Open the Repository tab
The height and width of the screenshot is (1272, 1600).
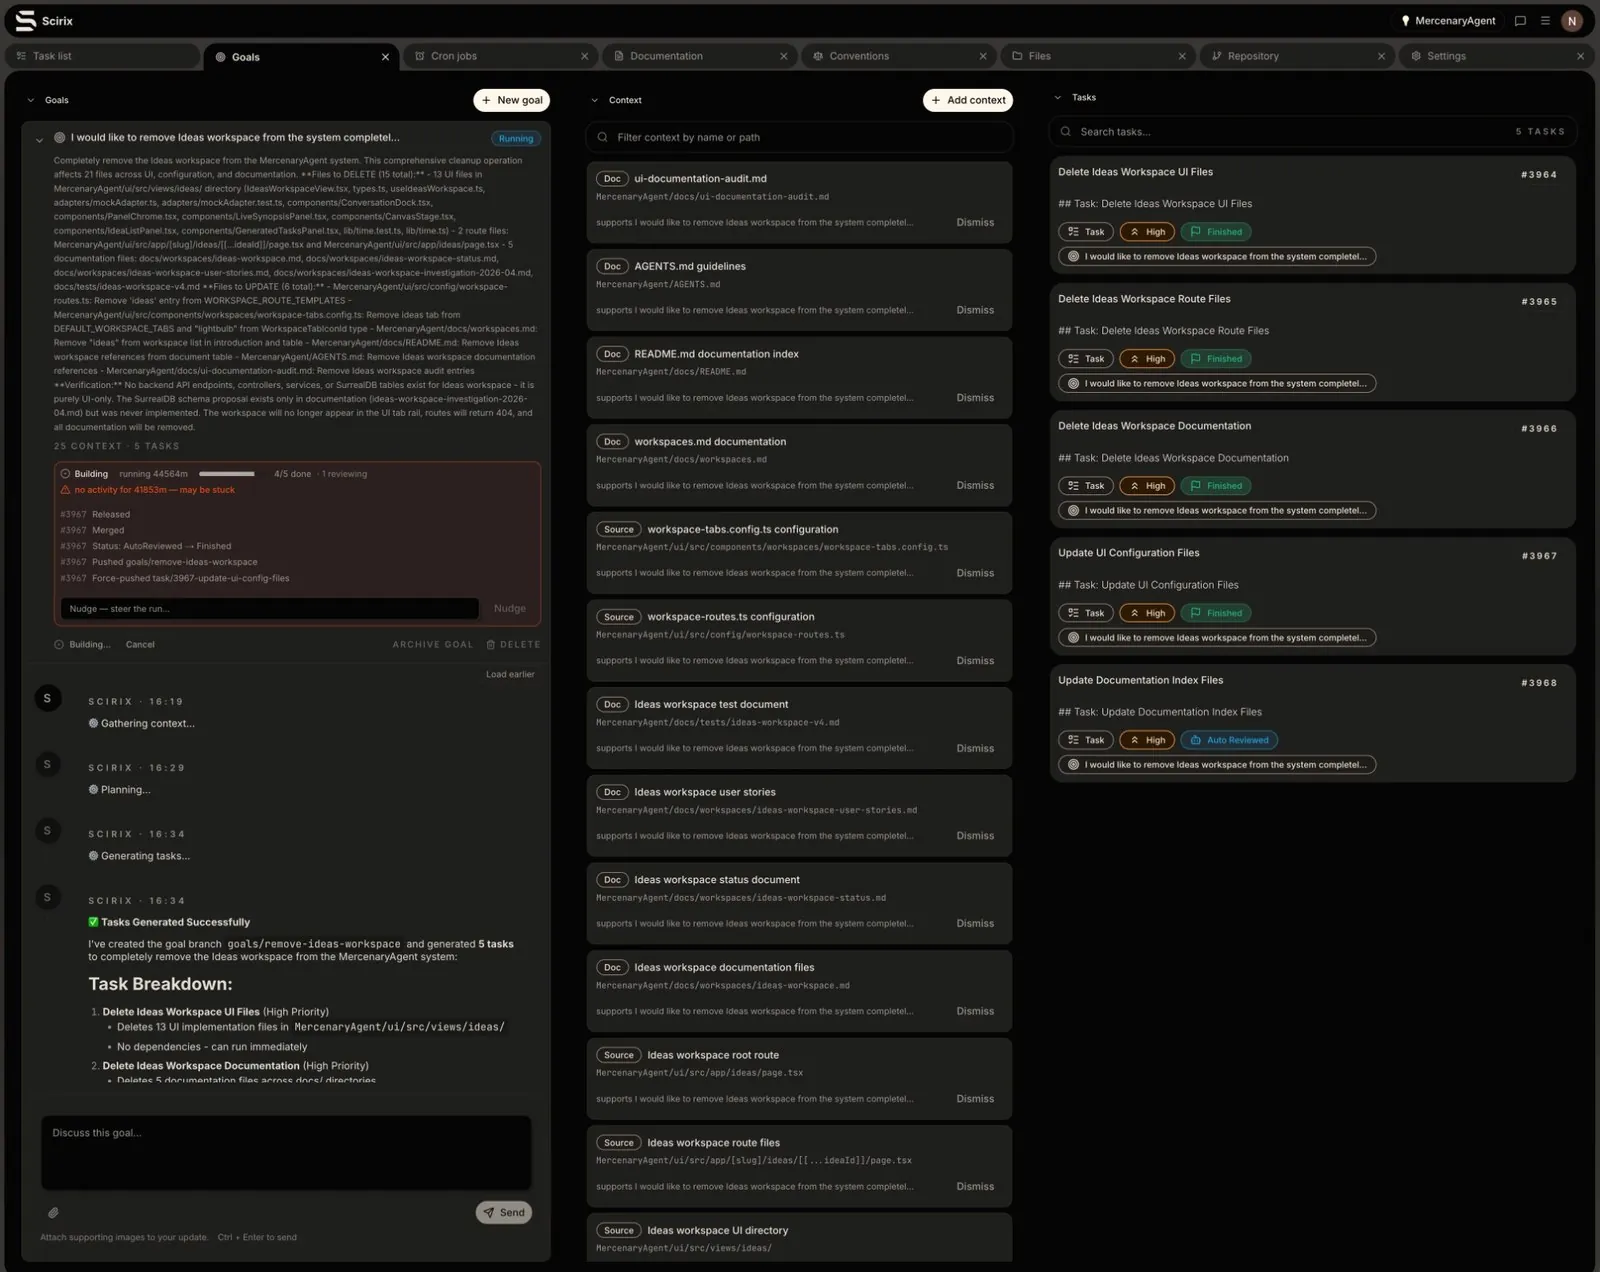[x=1297, y=56]
